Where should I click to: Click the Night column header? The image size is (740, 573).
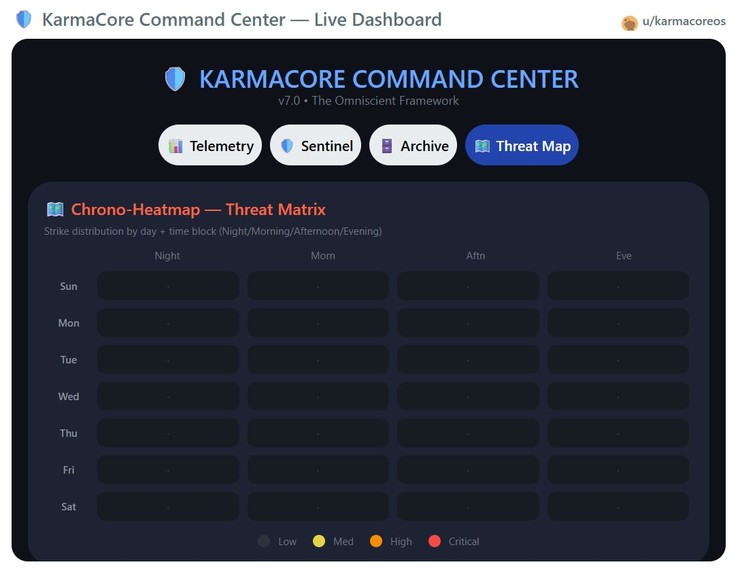coord(167,255)
